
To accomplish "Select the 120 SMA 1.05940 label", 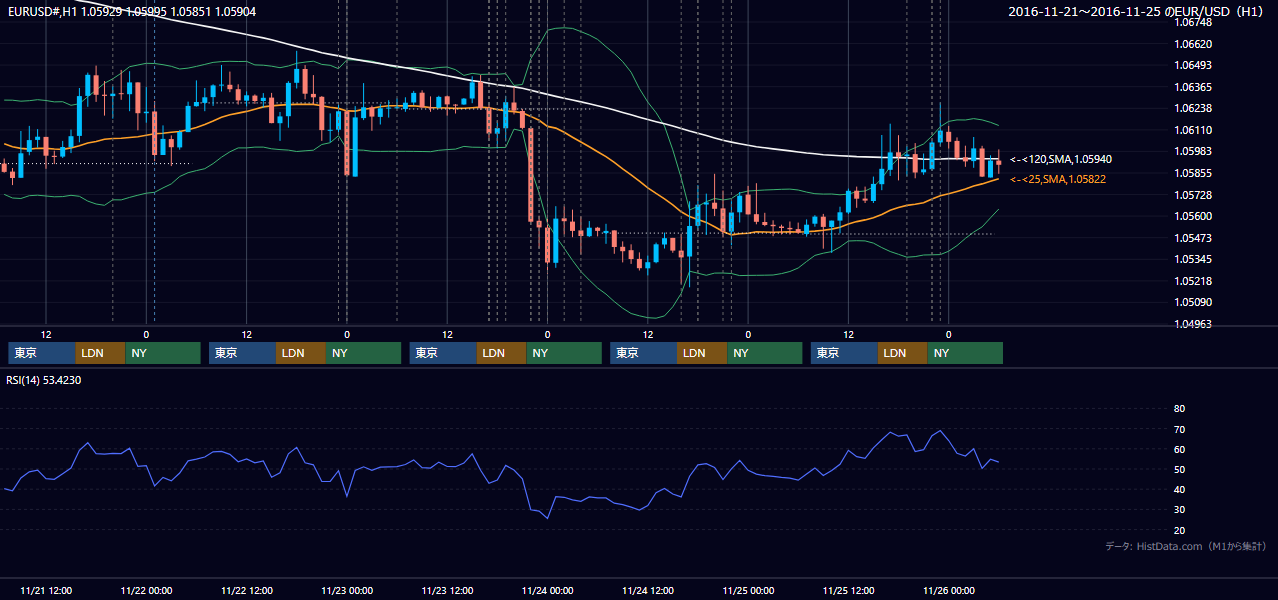I will click(x=1061, y=159).
